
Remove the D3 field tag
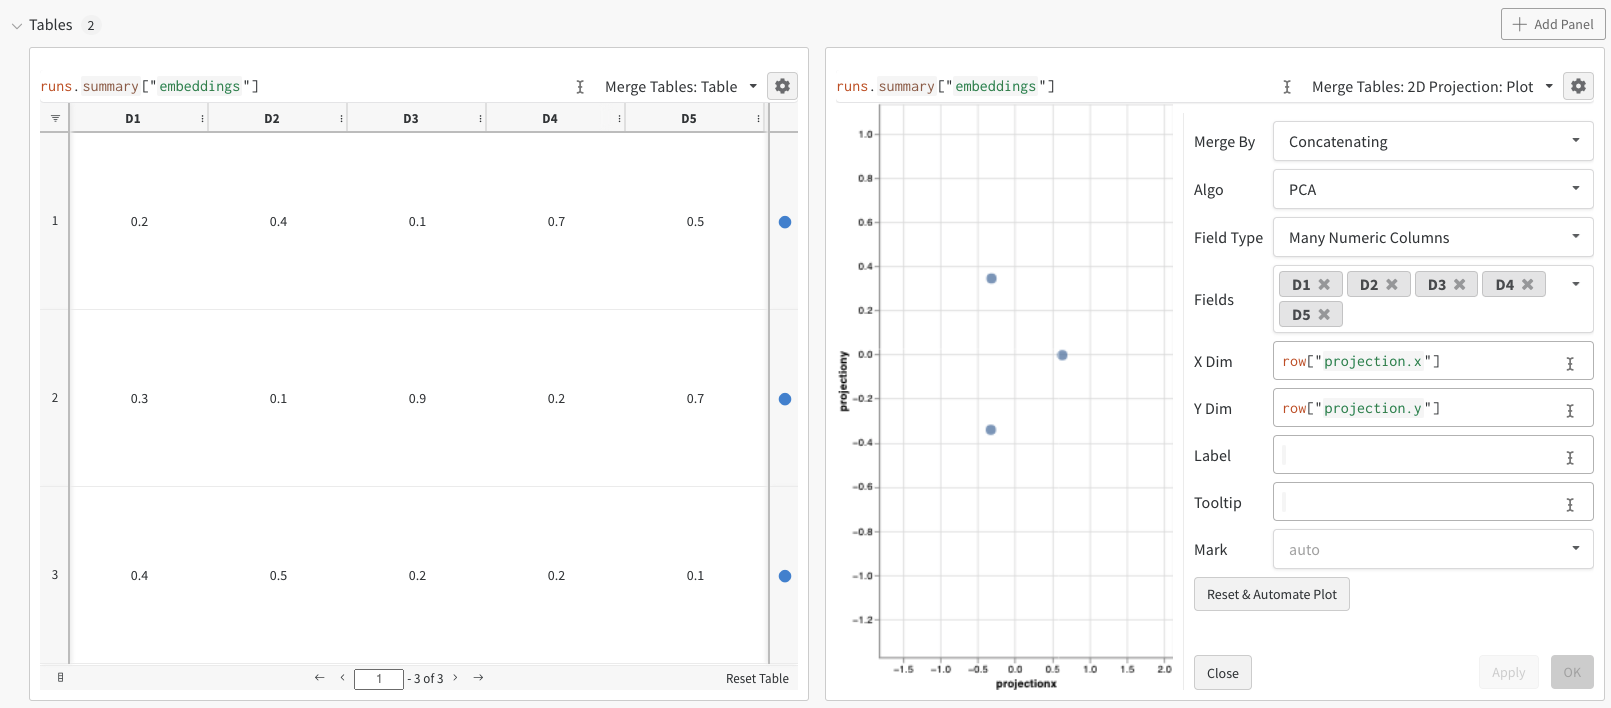coord(1460,285)
